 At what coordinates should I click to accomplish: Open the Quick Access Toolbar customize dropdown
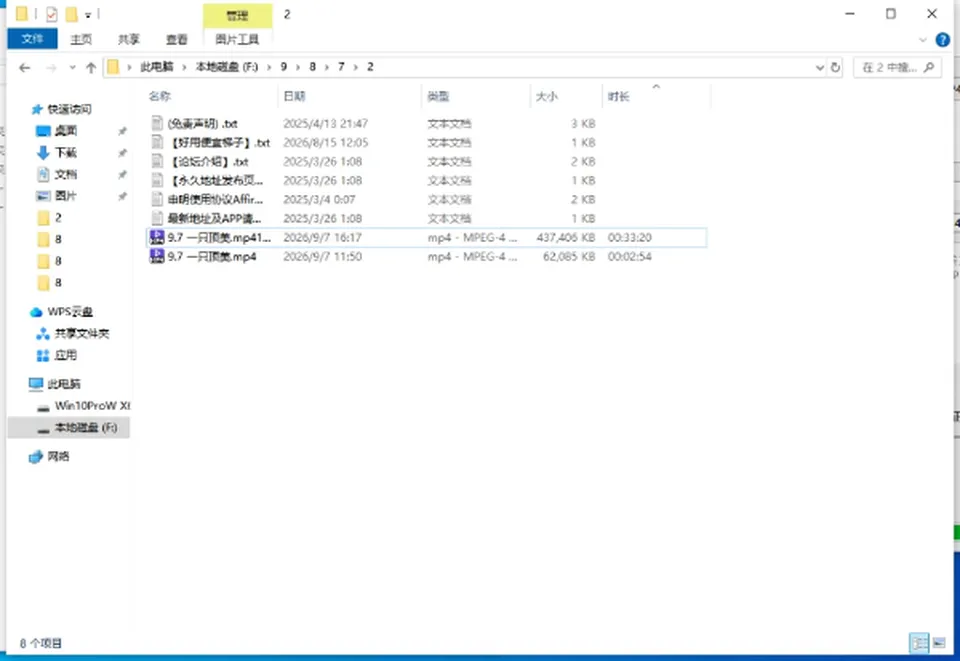tap(88, 15)
